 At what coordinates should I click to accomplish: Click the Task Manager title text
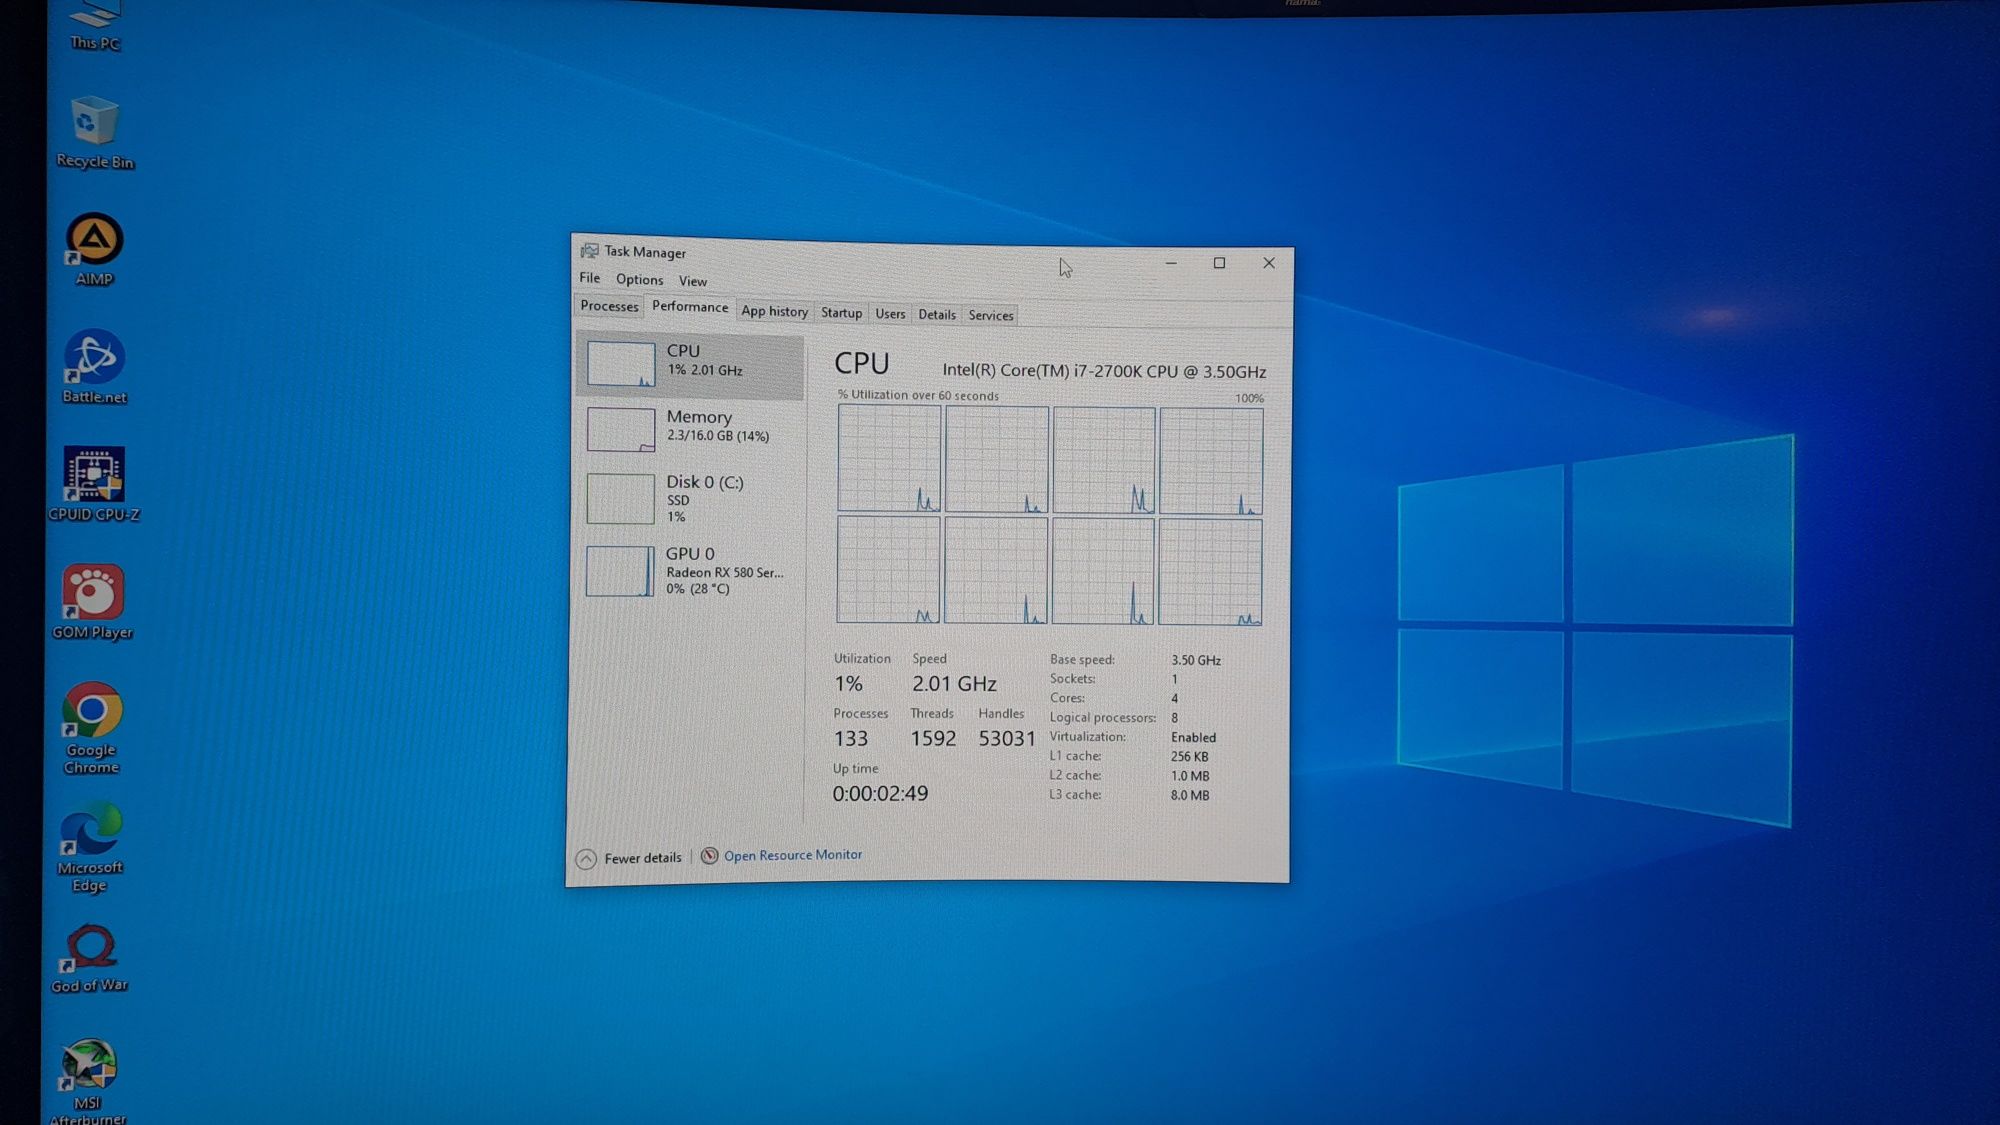tap(645, 252)
